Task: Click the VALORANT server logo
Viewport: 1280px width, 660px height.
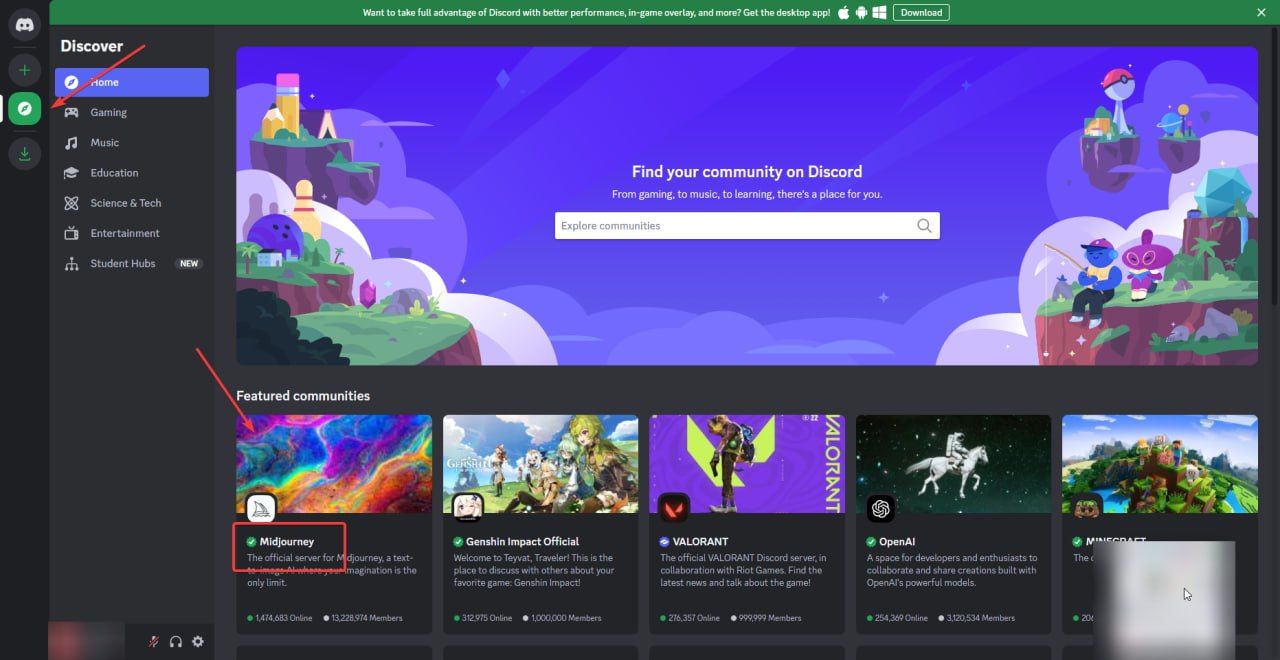Action: pyautogui.click(x=674, y=509)
